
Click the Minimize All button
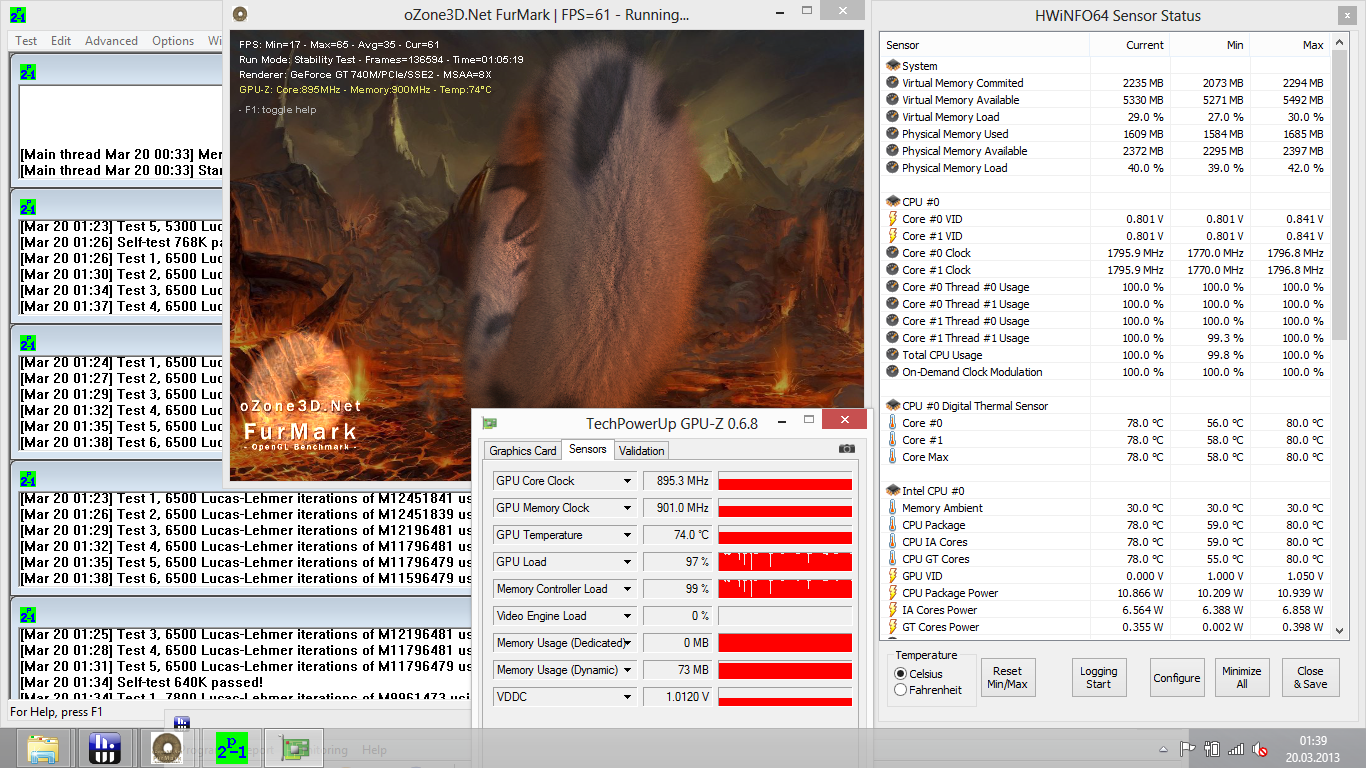[1241, 678]
